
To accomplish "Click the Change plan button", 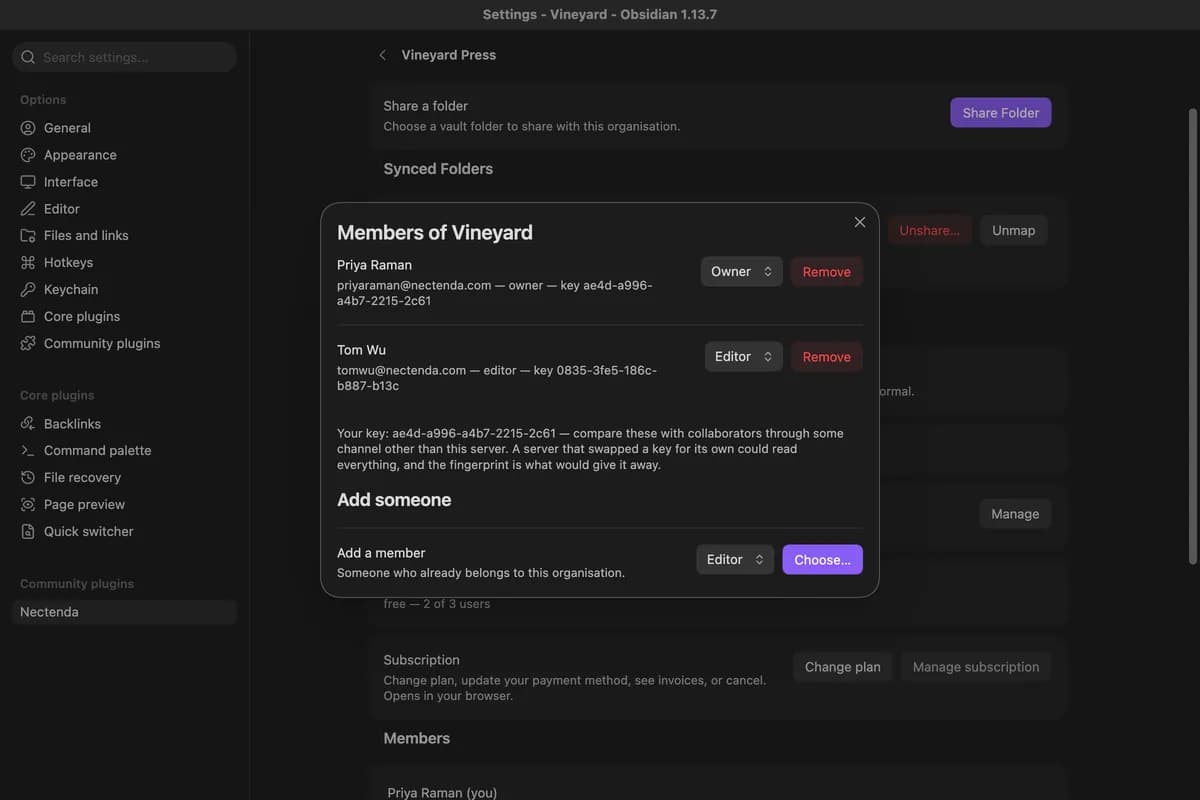I will 843,667.
